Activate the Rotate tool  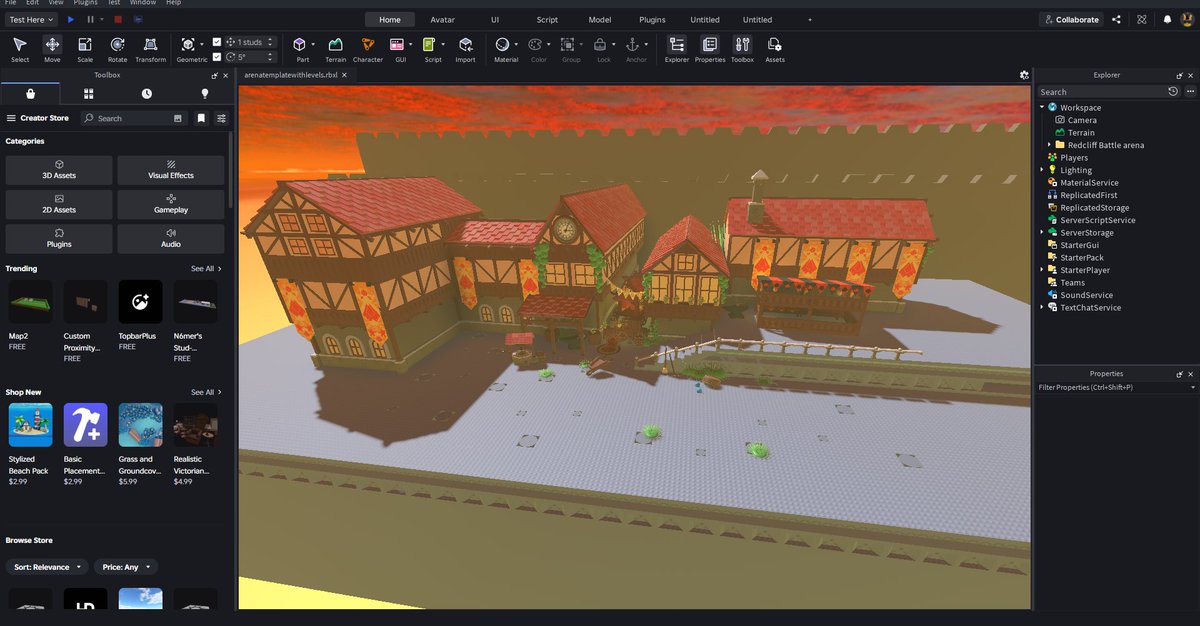117,49
